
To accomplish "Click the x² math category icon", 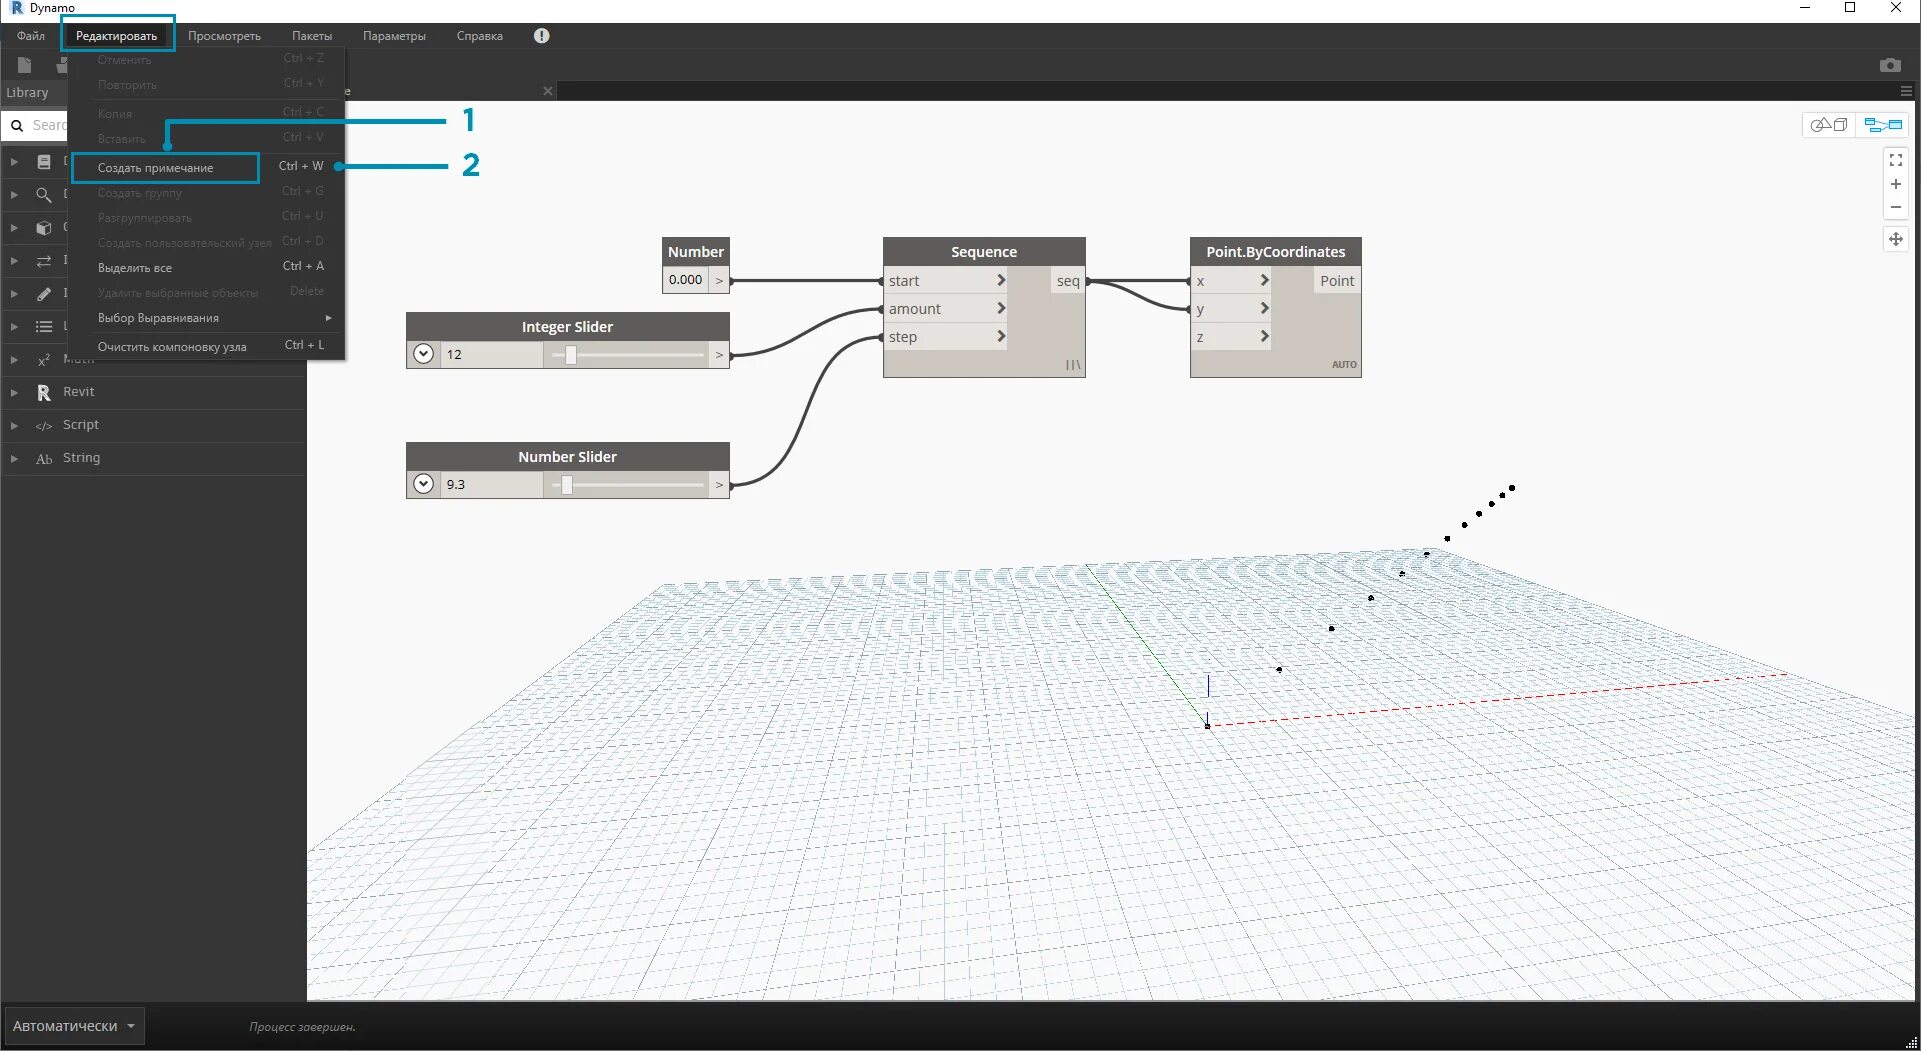I will (44, 360).
